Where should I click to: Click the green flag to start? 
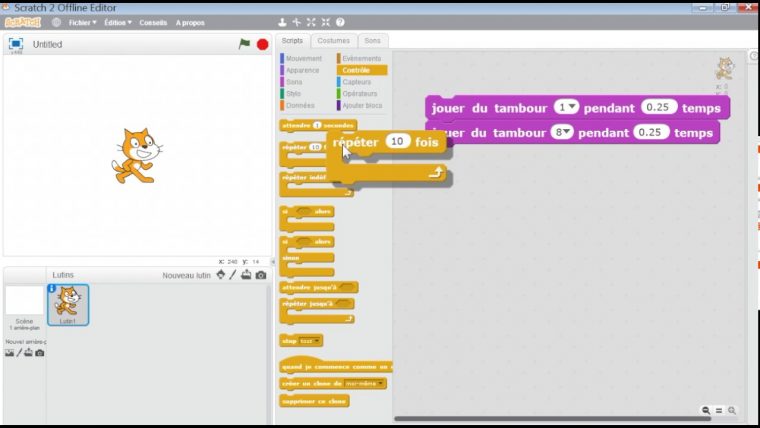(244, 44)
